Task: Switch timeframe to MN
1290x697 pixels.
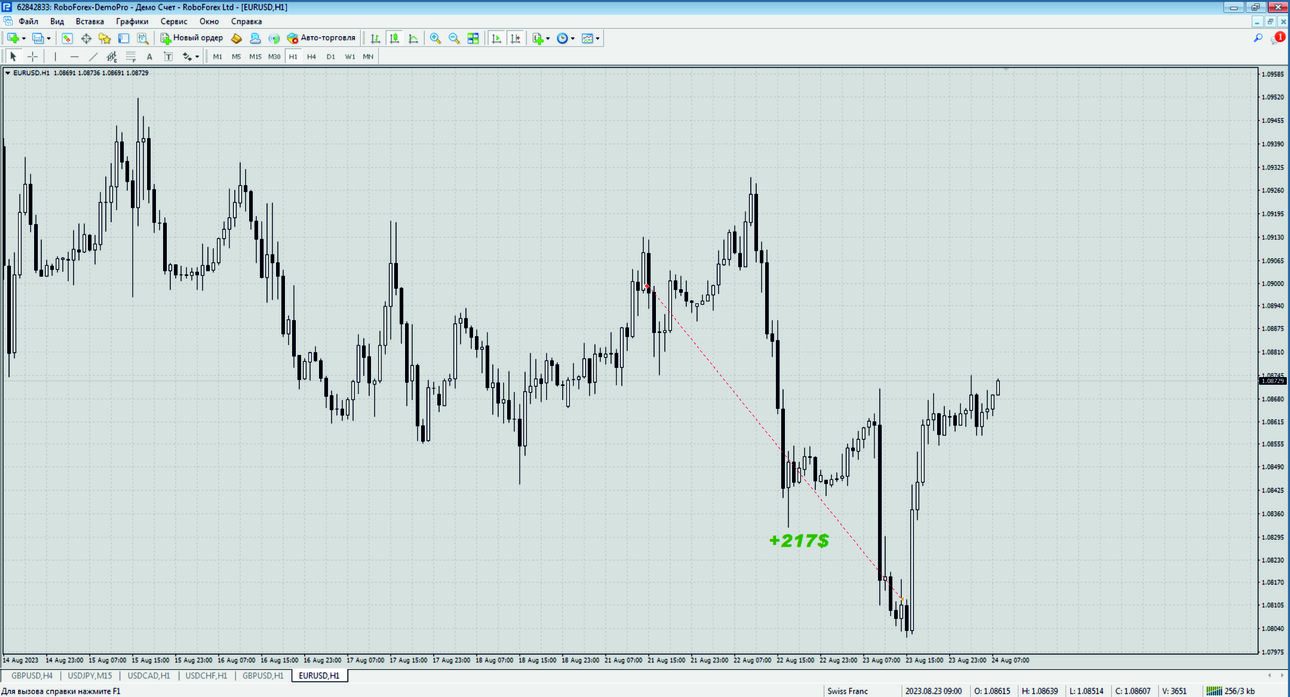Action: [368, 57]
